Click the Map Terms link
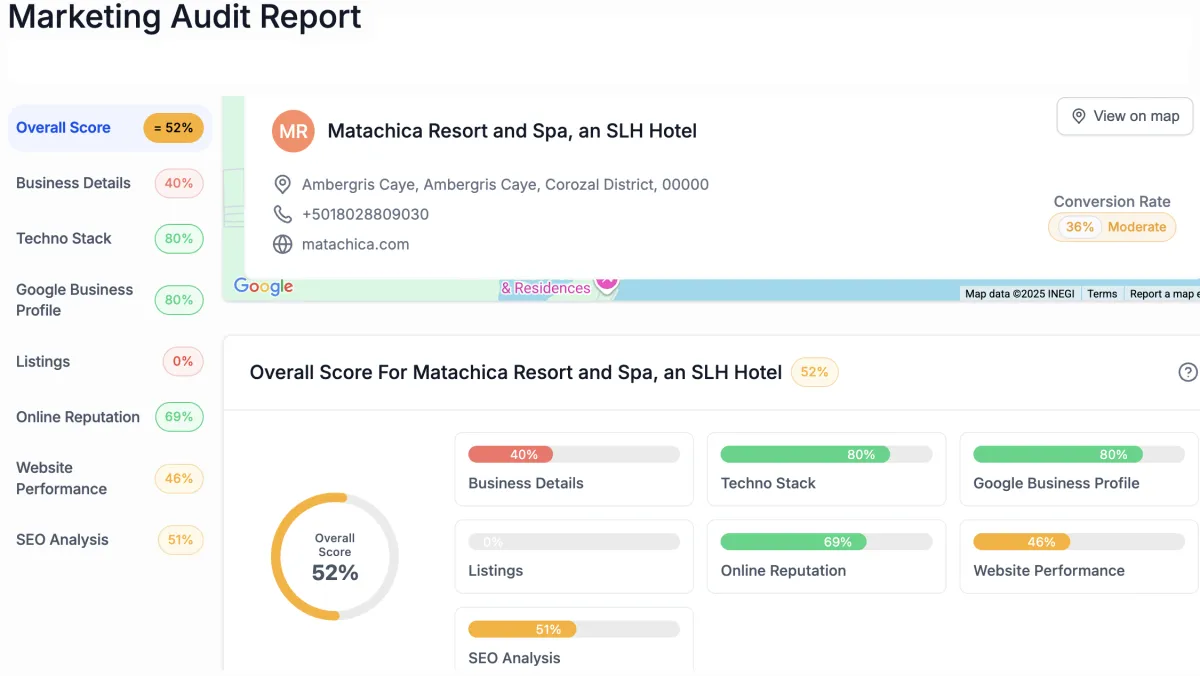This screenshot has height=676, width=1200. [x=1102, y=294]
